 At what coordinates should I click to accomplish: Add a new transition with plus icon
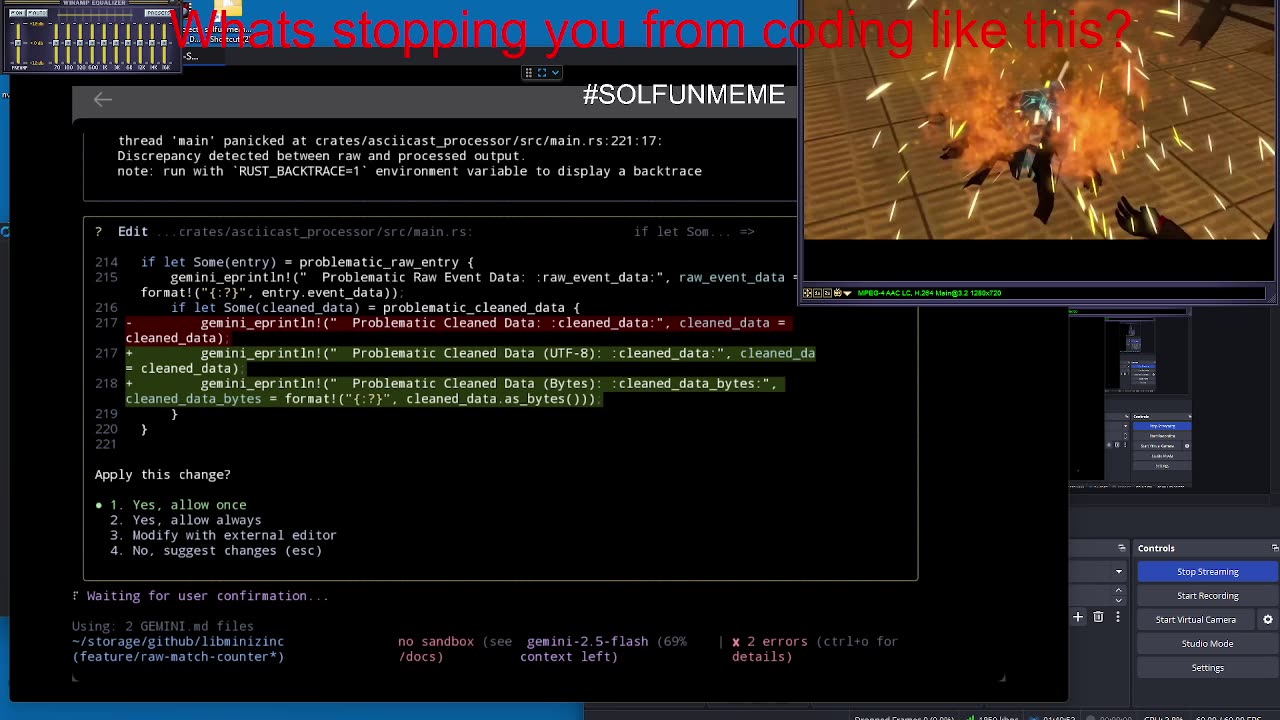pyautogui.click(x=1078, y=618)
